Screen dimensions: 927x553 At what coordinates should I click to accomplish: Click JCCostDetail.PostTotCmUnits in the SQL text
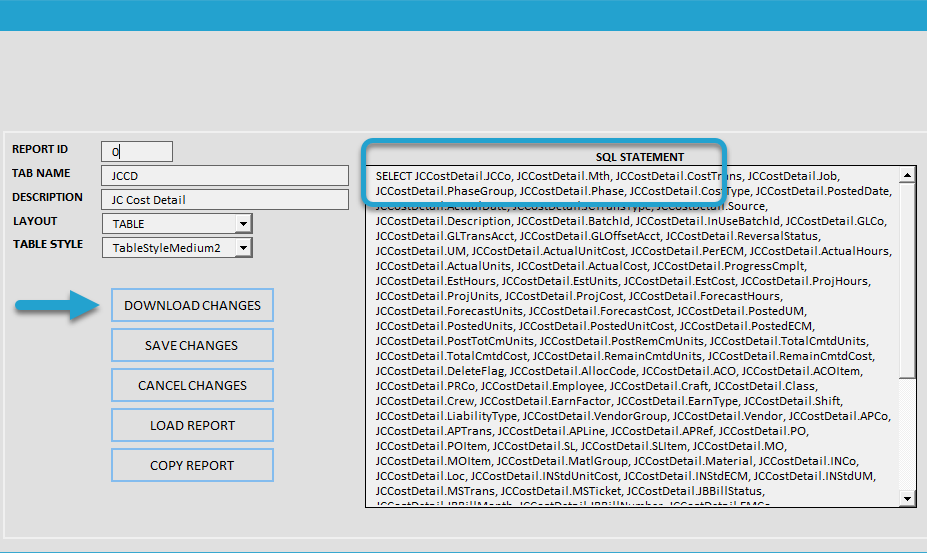(455, 341)
